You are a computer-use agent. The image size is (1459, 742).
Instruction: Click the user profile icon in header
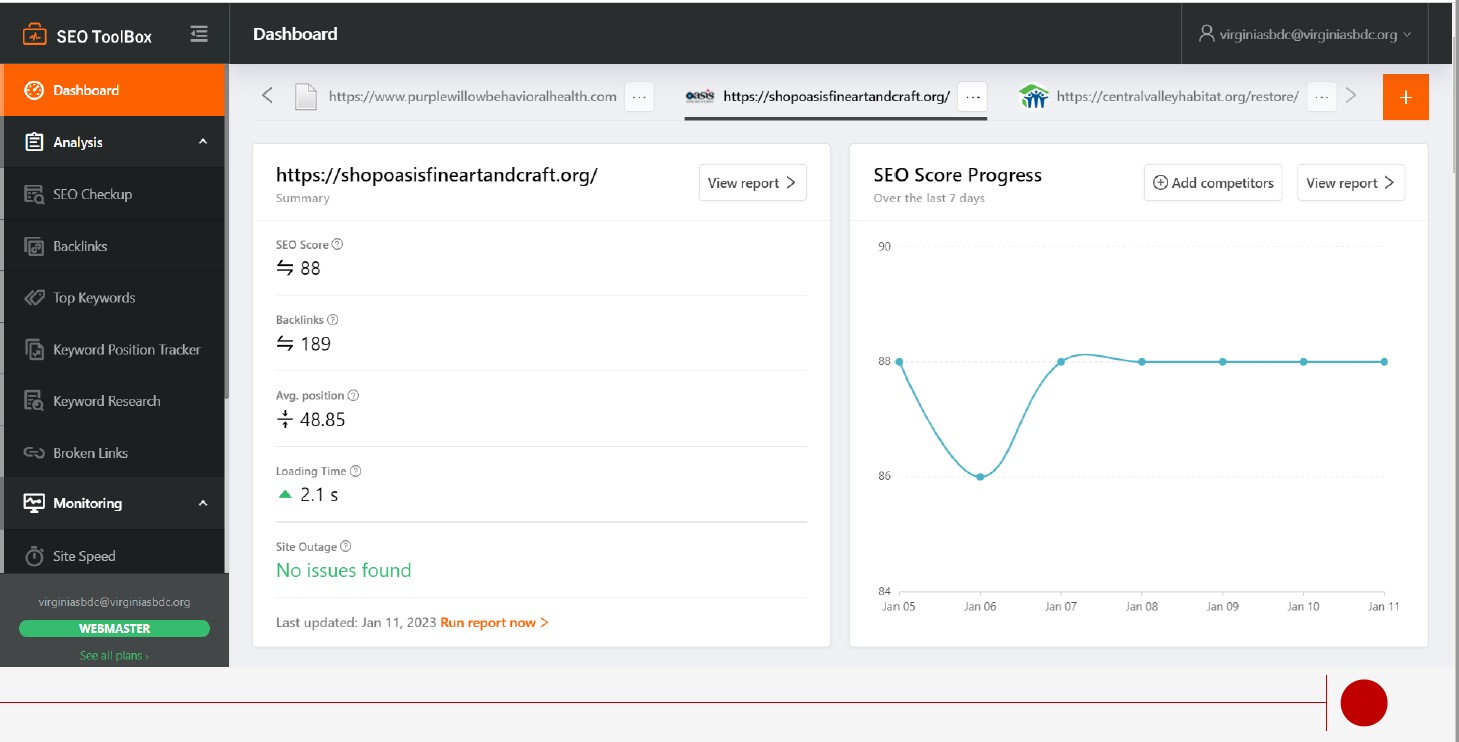[x=1207, y=33]
